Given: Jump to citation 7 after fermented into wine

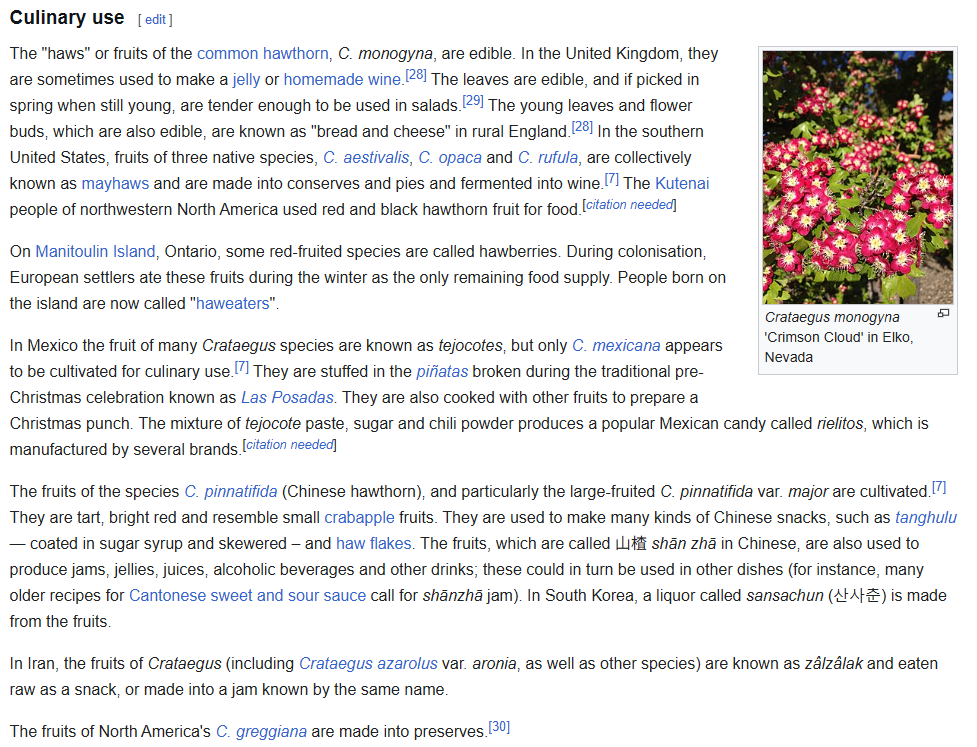Looking at the screenshot, I should 611,179.
